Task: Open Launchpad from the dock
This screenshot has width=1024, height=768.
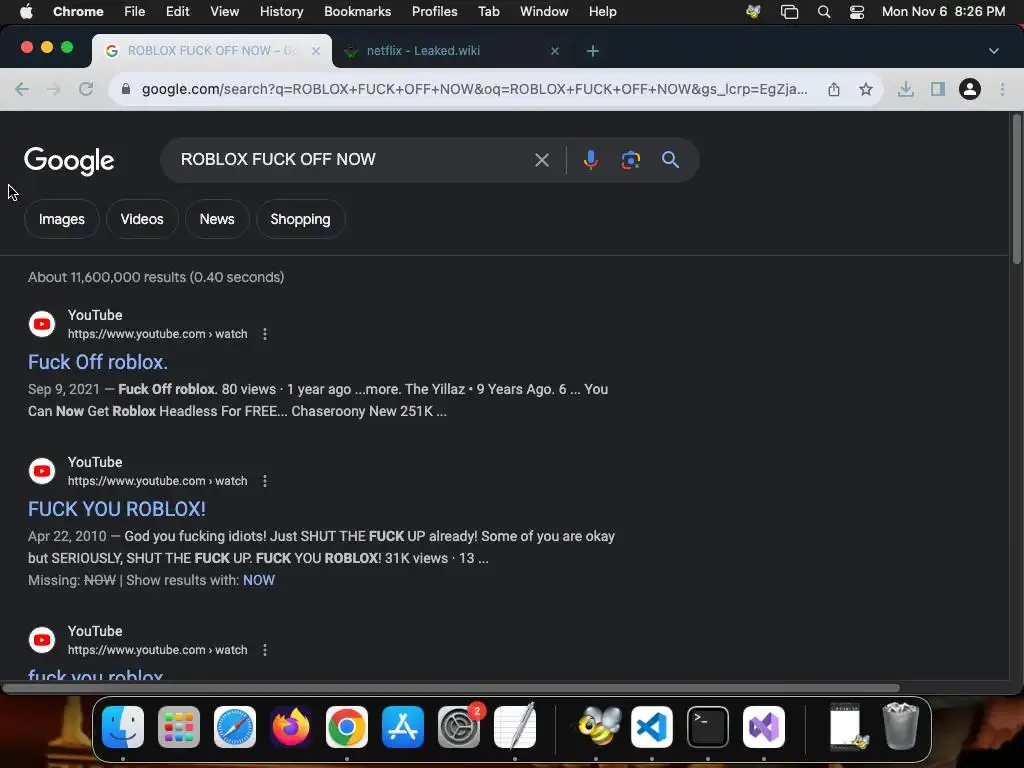Action: (179, 727)
